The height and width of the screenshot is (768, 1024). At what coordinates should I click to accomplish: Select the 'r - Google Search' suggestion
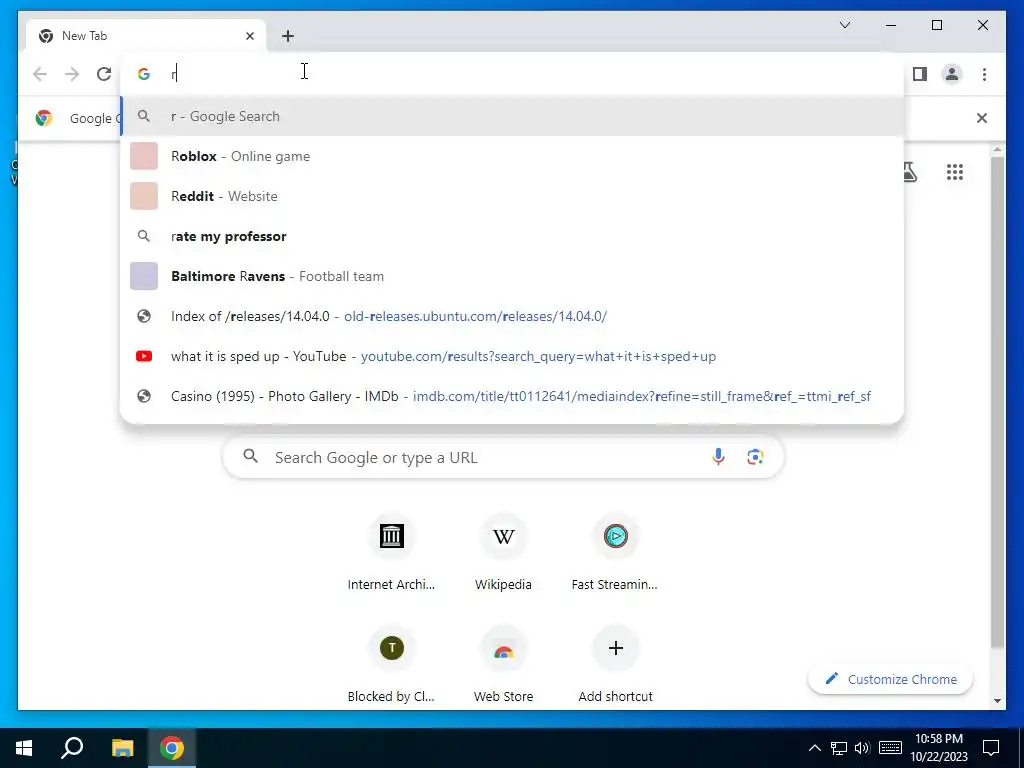512,116
